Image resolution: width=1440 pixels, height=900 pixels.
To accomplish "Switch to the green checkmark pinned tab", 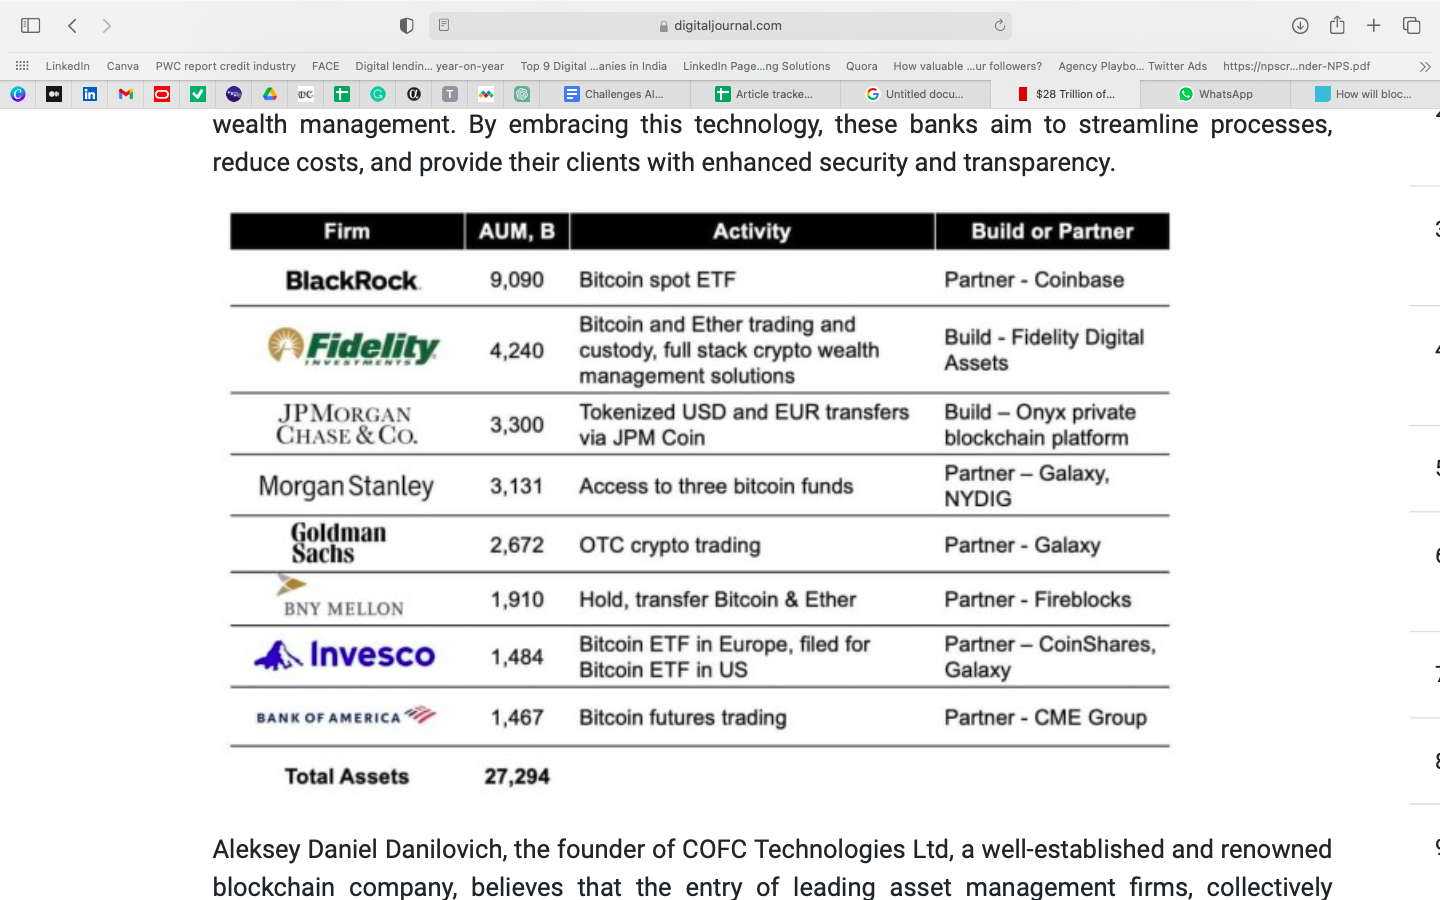I will click(198, 94).
